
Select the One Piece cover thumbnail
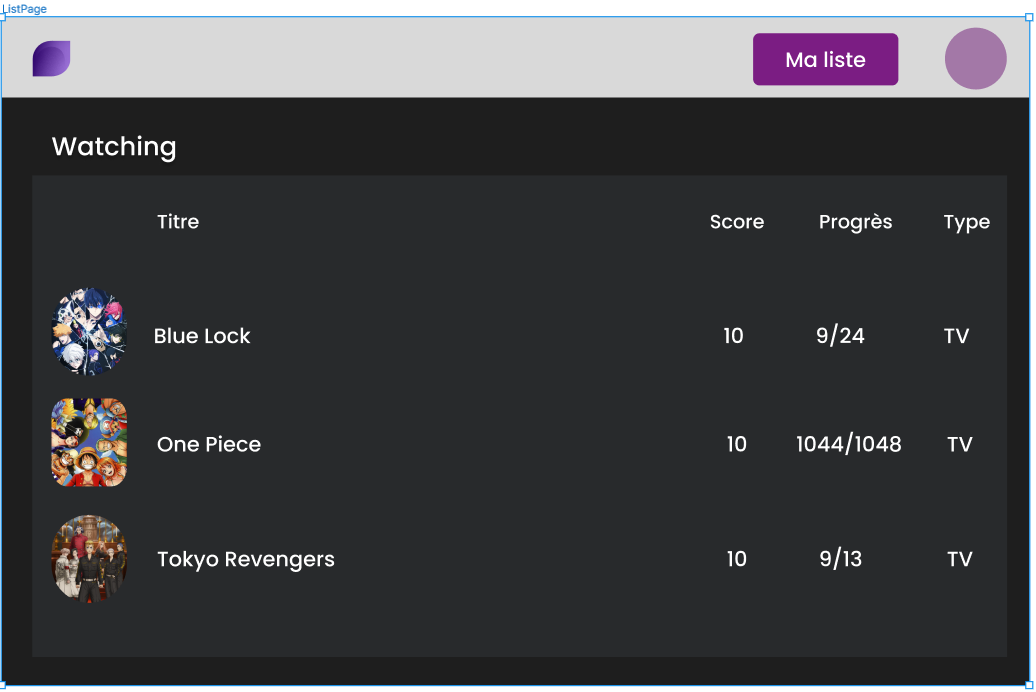[x=89, y=442]
